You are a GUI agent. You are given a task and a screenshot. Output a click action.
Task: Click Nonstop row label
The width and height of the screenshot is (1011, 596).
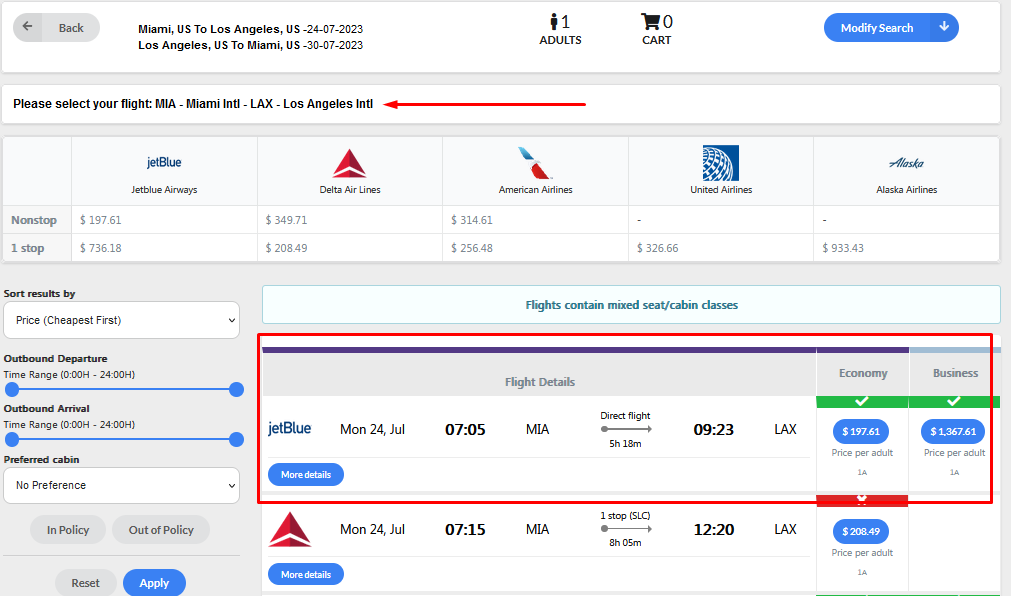(x=34, y=220)
